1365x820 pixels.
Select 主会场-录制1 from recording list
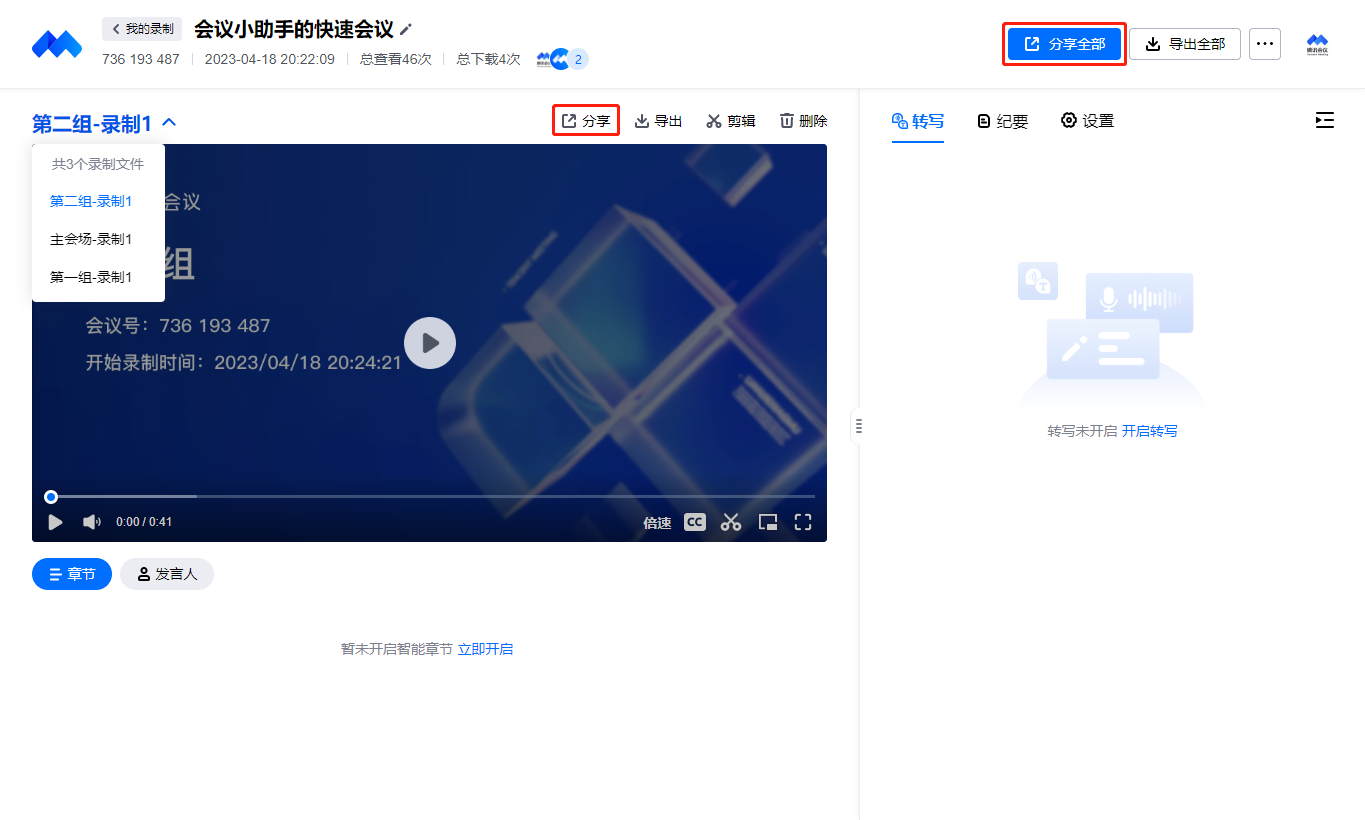pos(91,239)
